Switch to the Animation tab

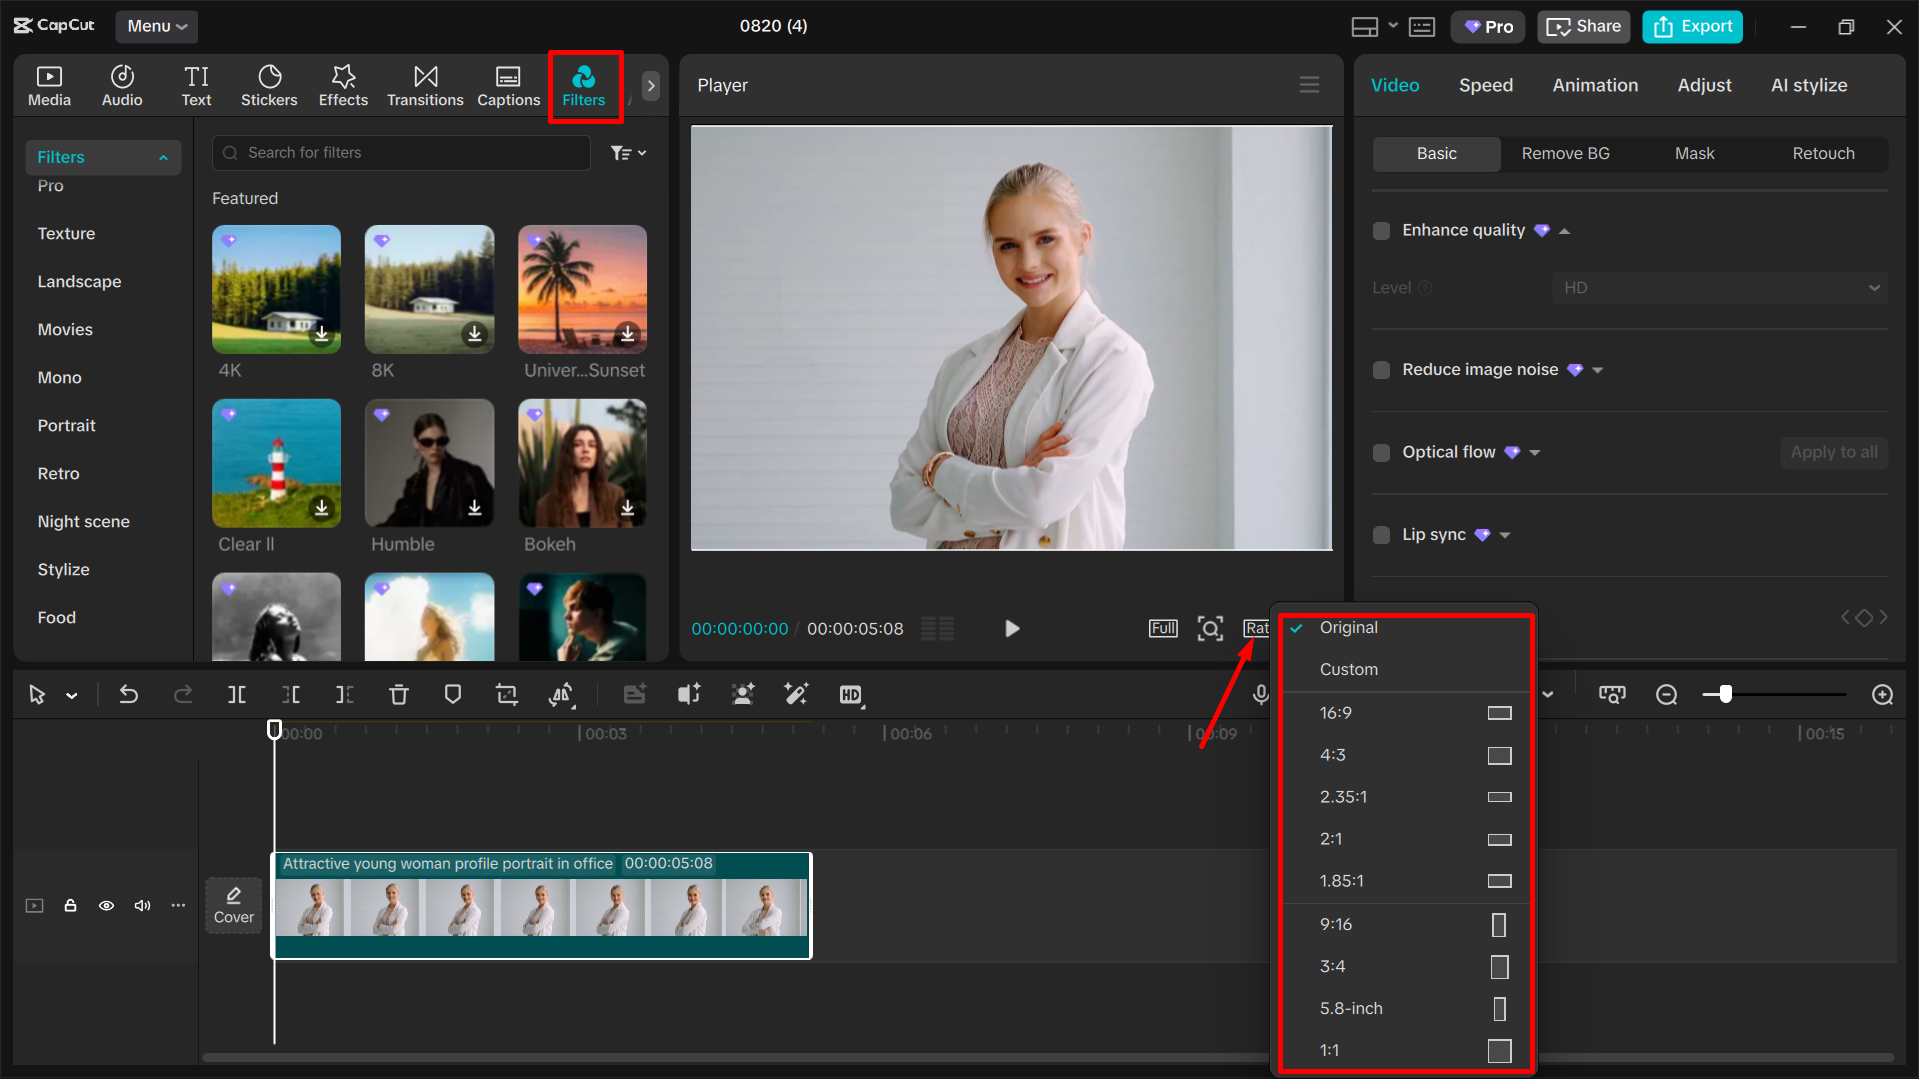coord(1595,85)
